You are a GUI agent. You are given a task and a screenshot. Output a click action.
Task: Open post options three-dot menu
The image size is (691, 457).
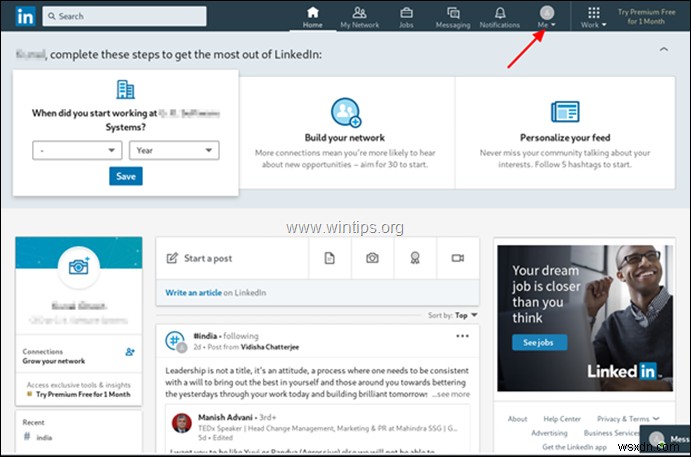(x=462, y=336)
